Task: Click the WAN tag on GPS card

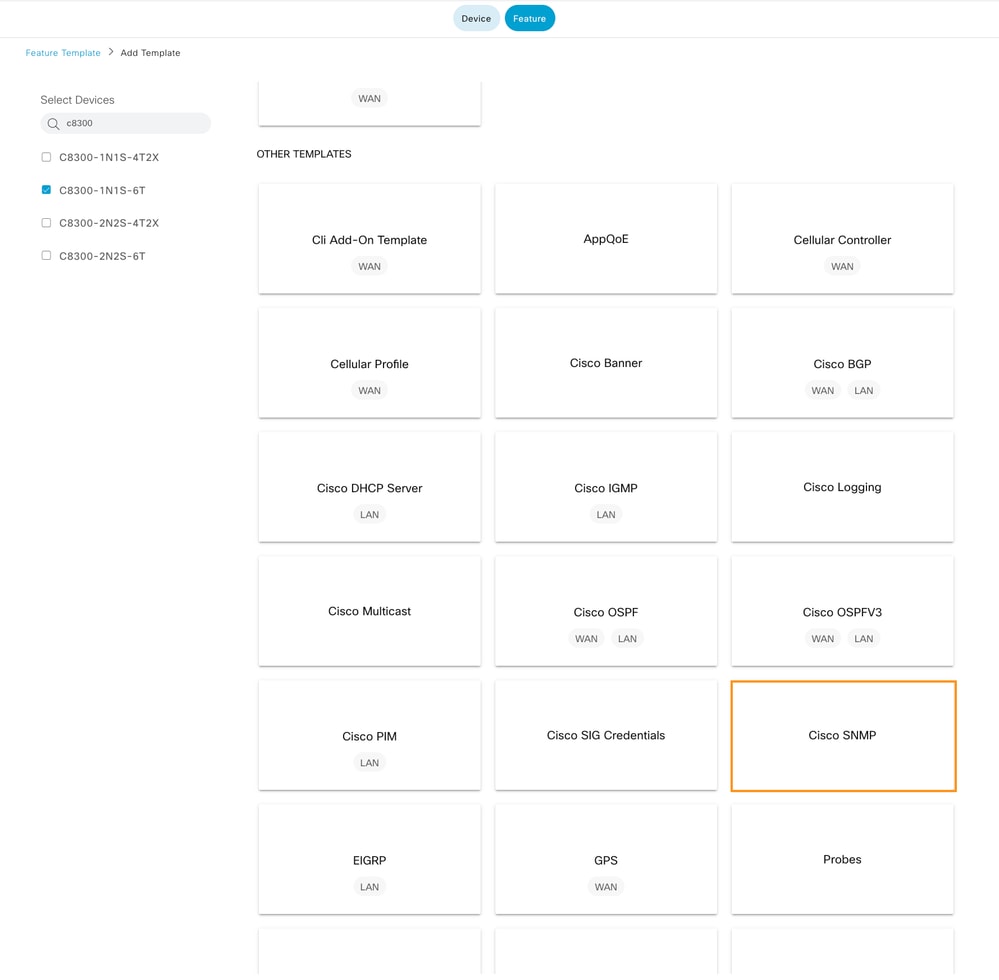Action: click(x=606, y=887)
